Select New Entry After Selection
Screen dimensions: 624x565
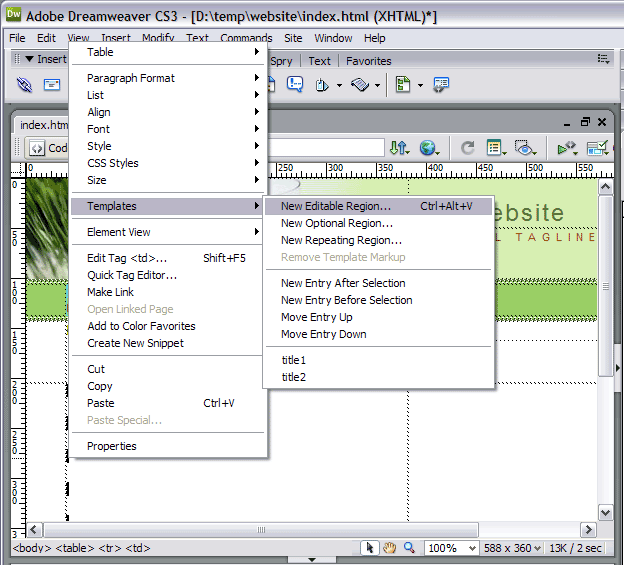[378, 283]
